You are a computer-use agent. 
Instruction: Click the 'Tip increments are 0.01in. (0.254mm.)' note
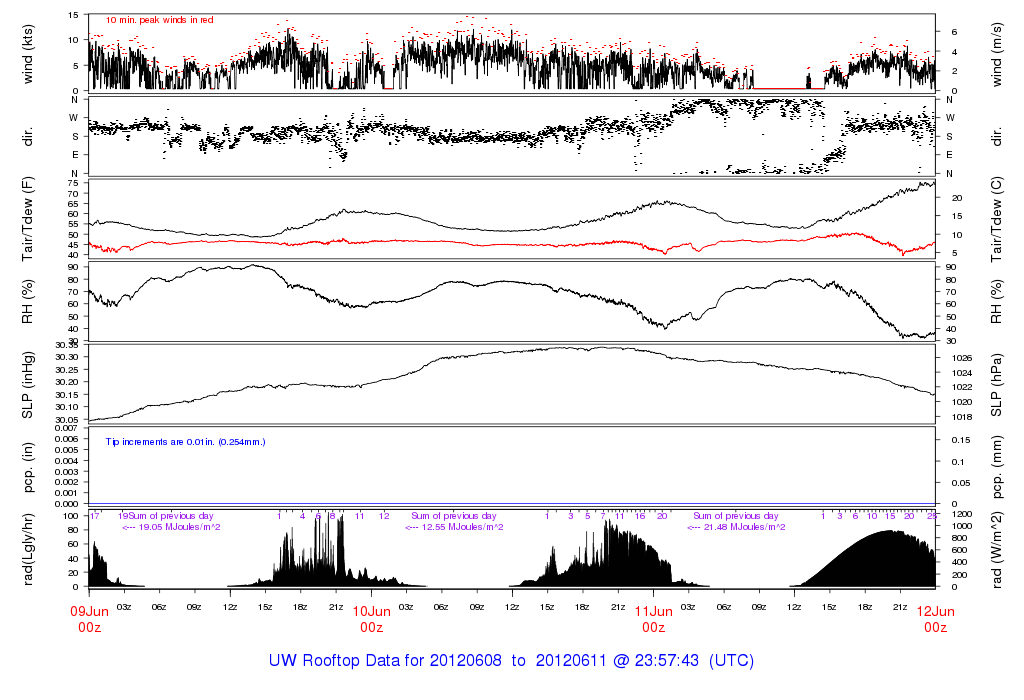pos(185,442)
